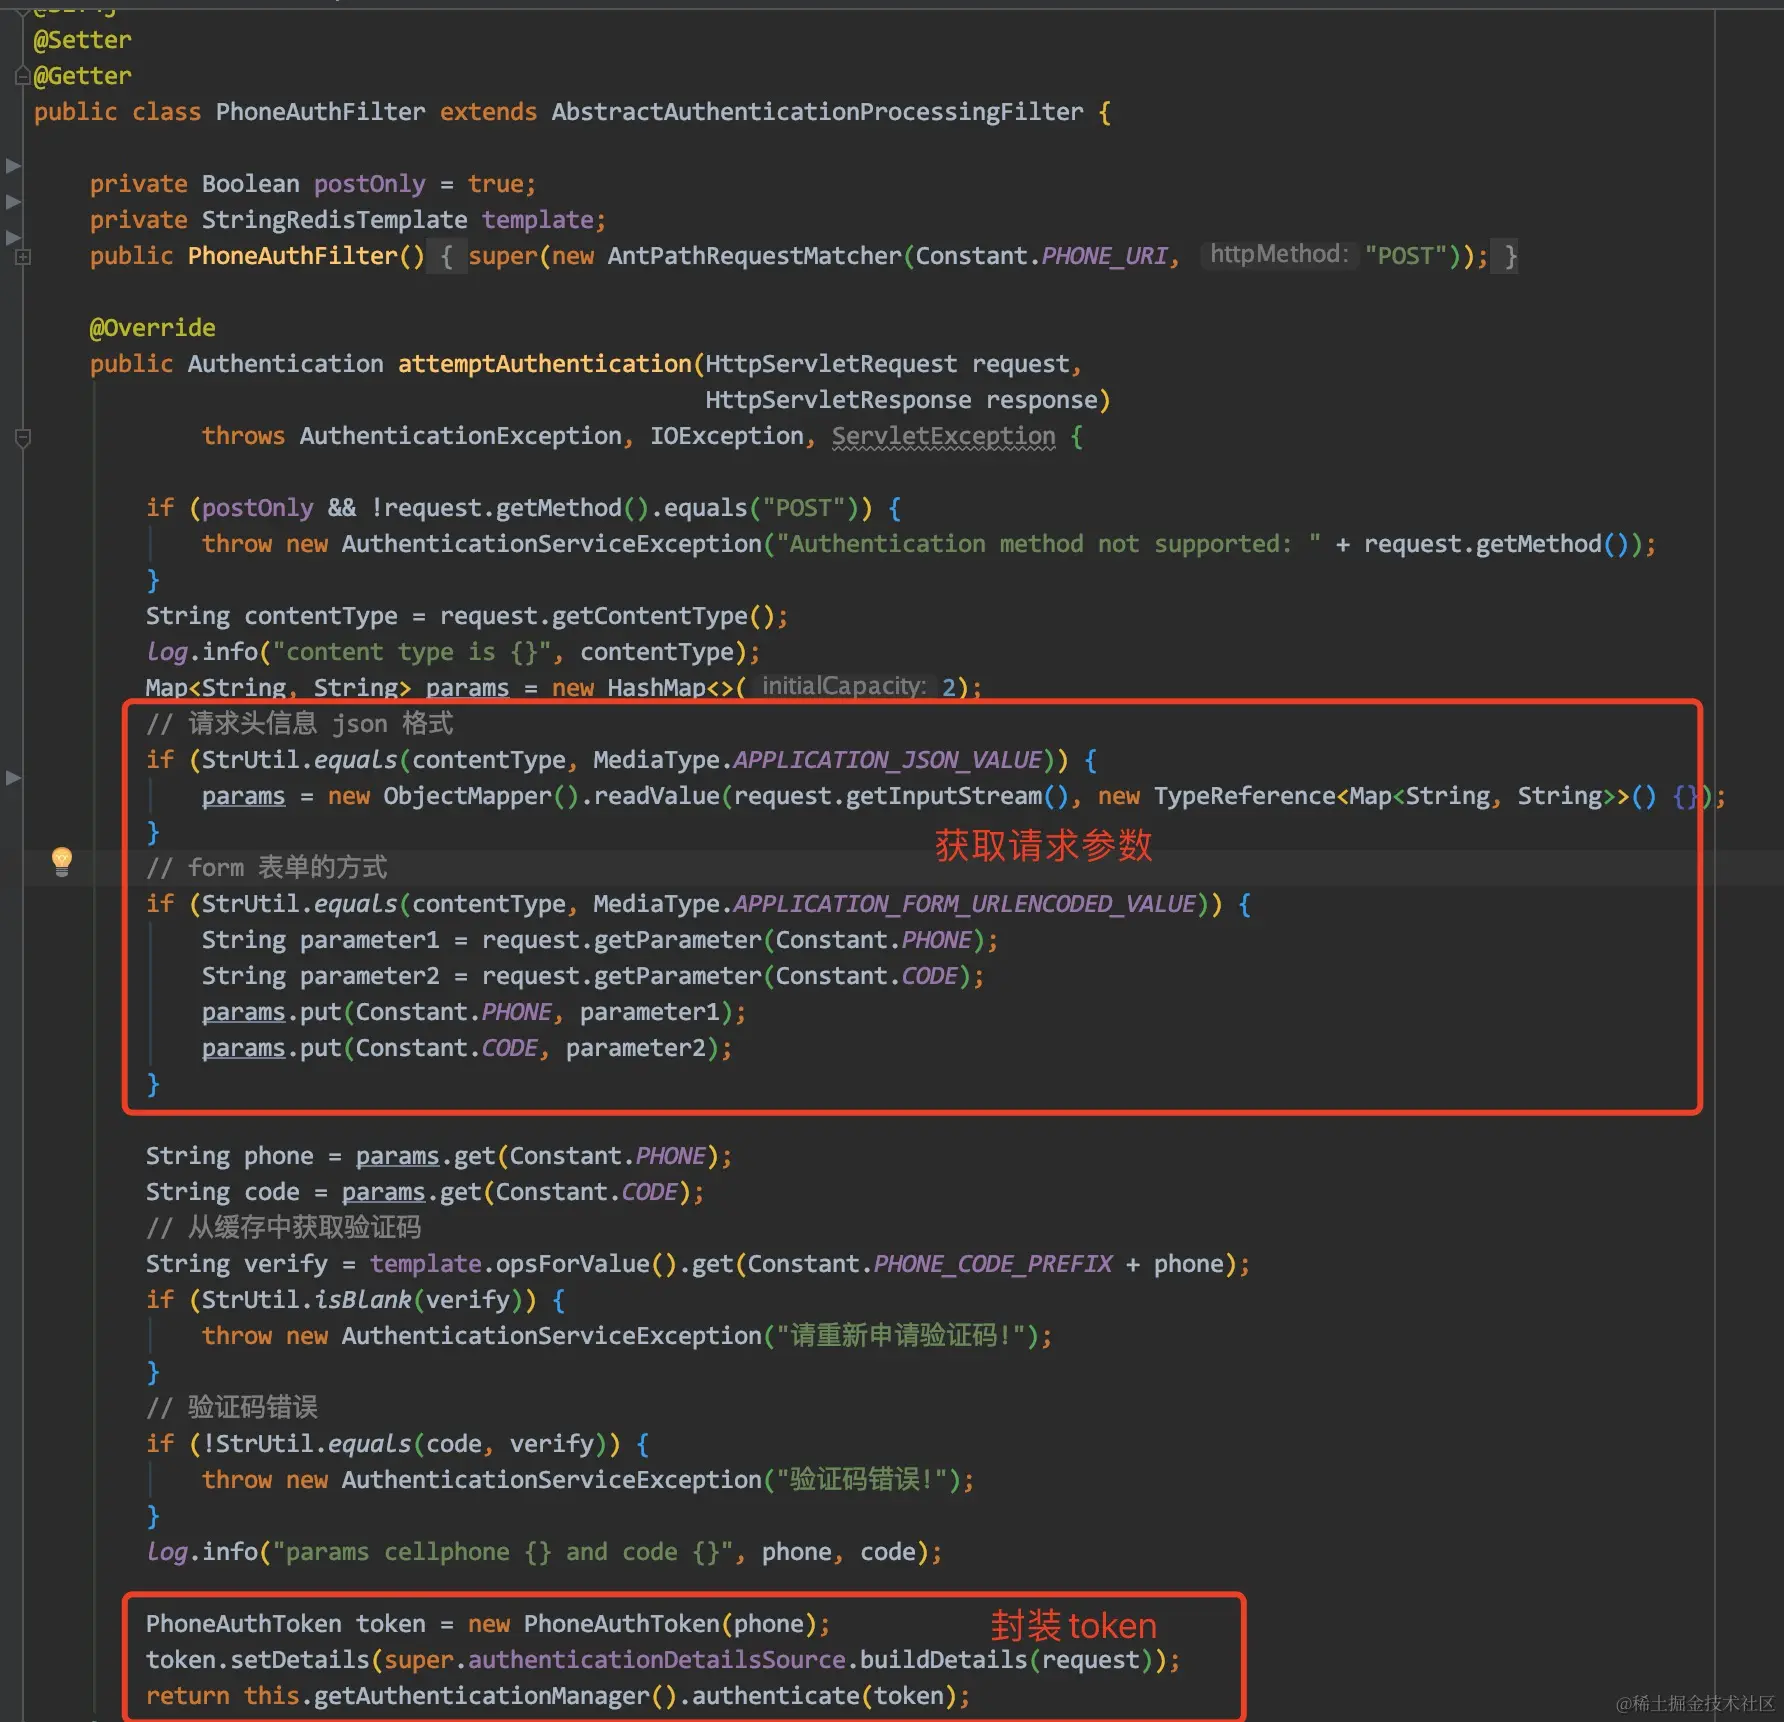The image size is (1784, 1722).
Task: Click the StringRedisTemplate type name
Action: click(334, 220)
